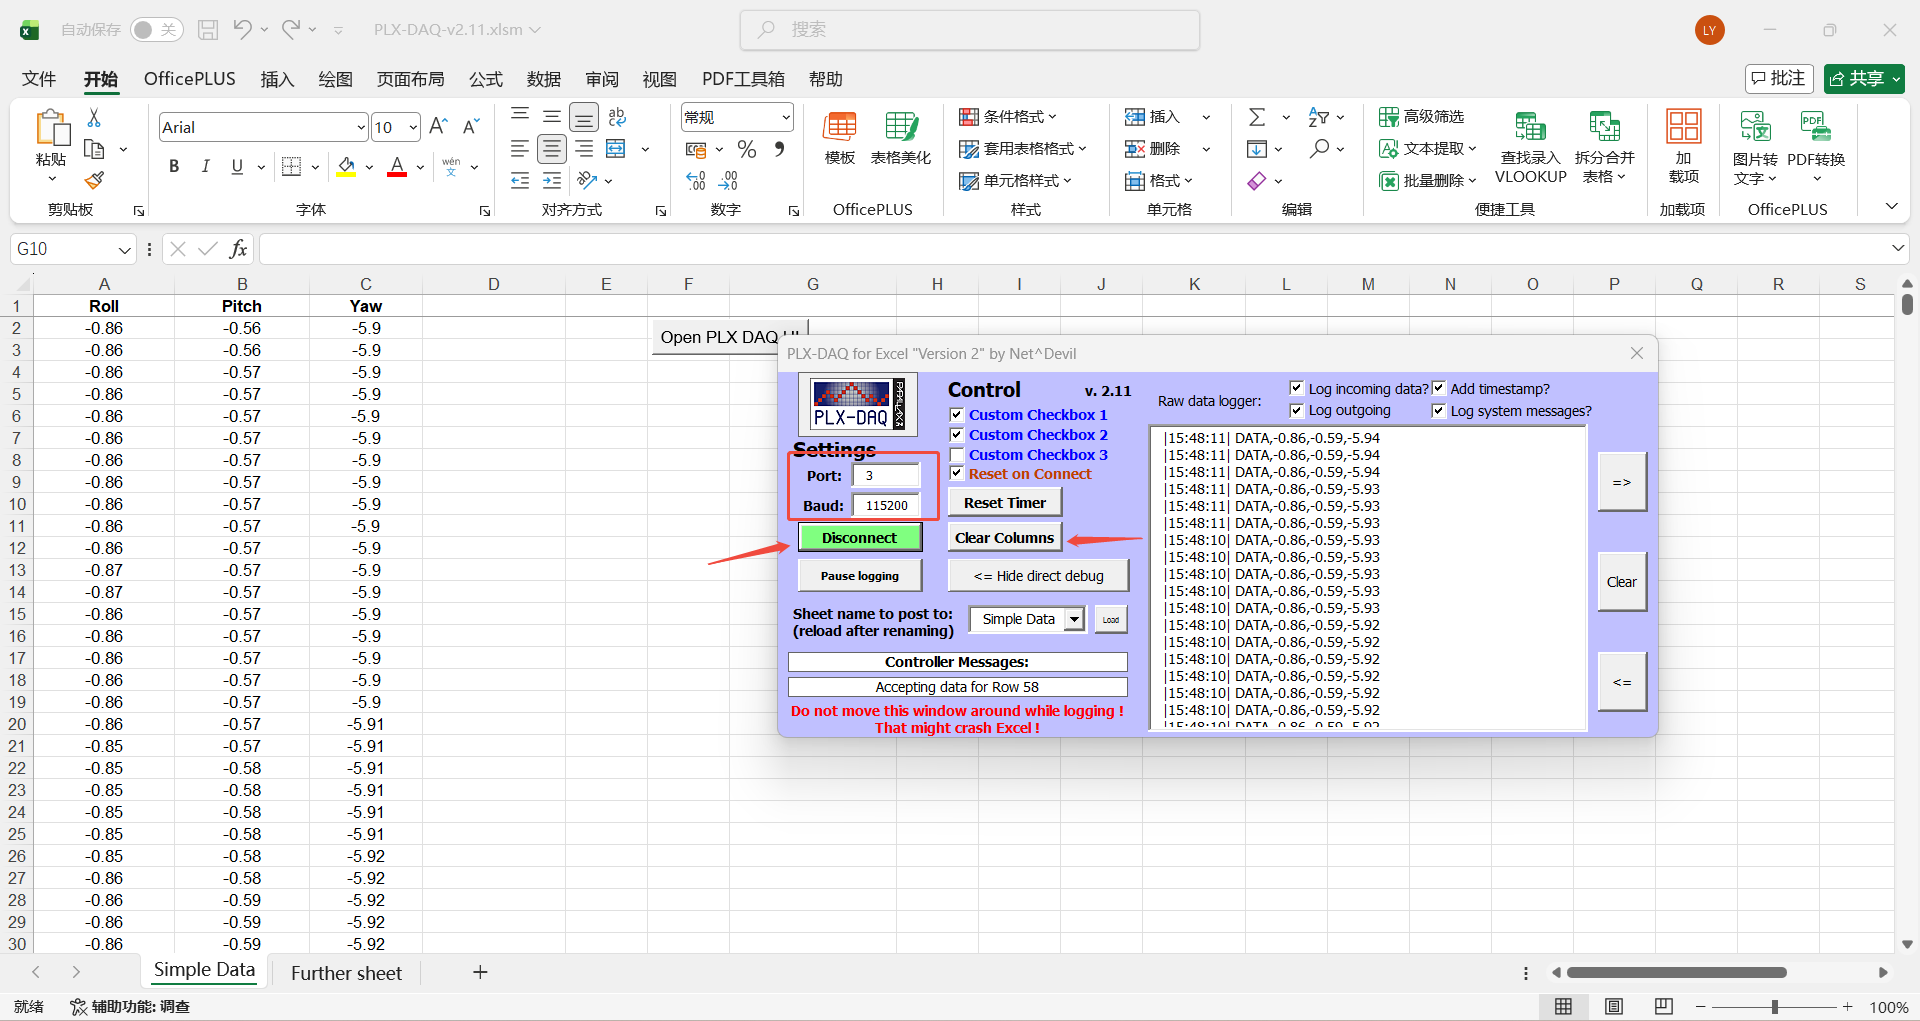Open the 加载项 add-ins icon
The height and width of the screenshot is (1021, 1920).
(1683, 146)
